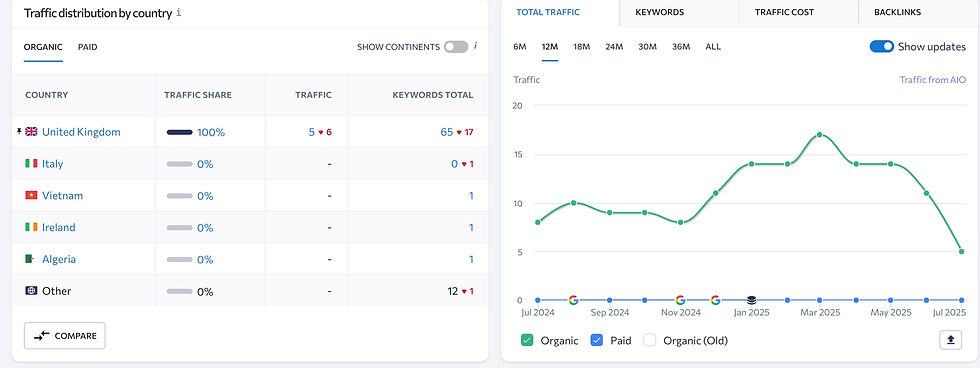The width and height of the screenshot is (980, 368).
Task: Click the Italy 0% traffic share bar
Action: tap(179, 164)
